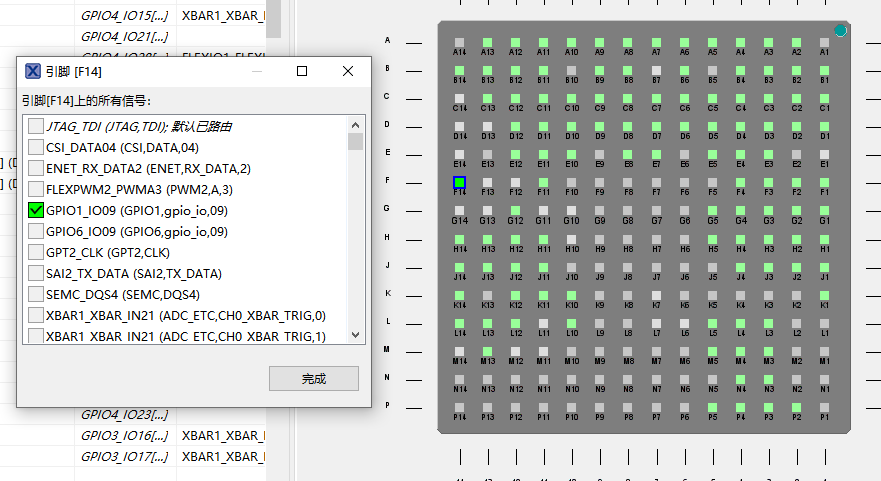The height and width of the screenshot is (481, 881).
Task: Select pin K1 on the package
Action: [x=824, y=296]
